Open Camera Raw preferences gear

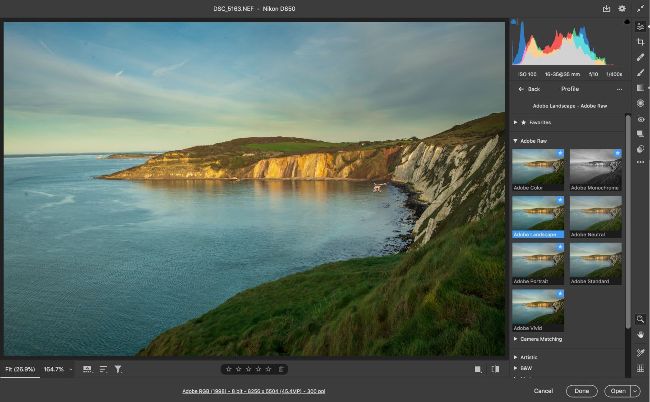(x=621, y=8)
